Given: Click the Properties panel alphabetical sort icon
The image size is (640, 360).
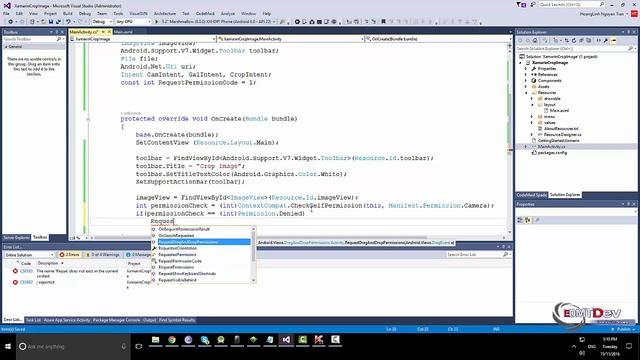Looking at the screenshot, I should point(528,220).
